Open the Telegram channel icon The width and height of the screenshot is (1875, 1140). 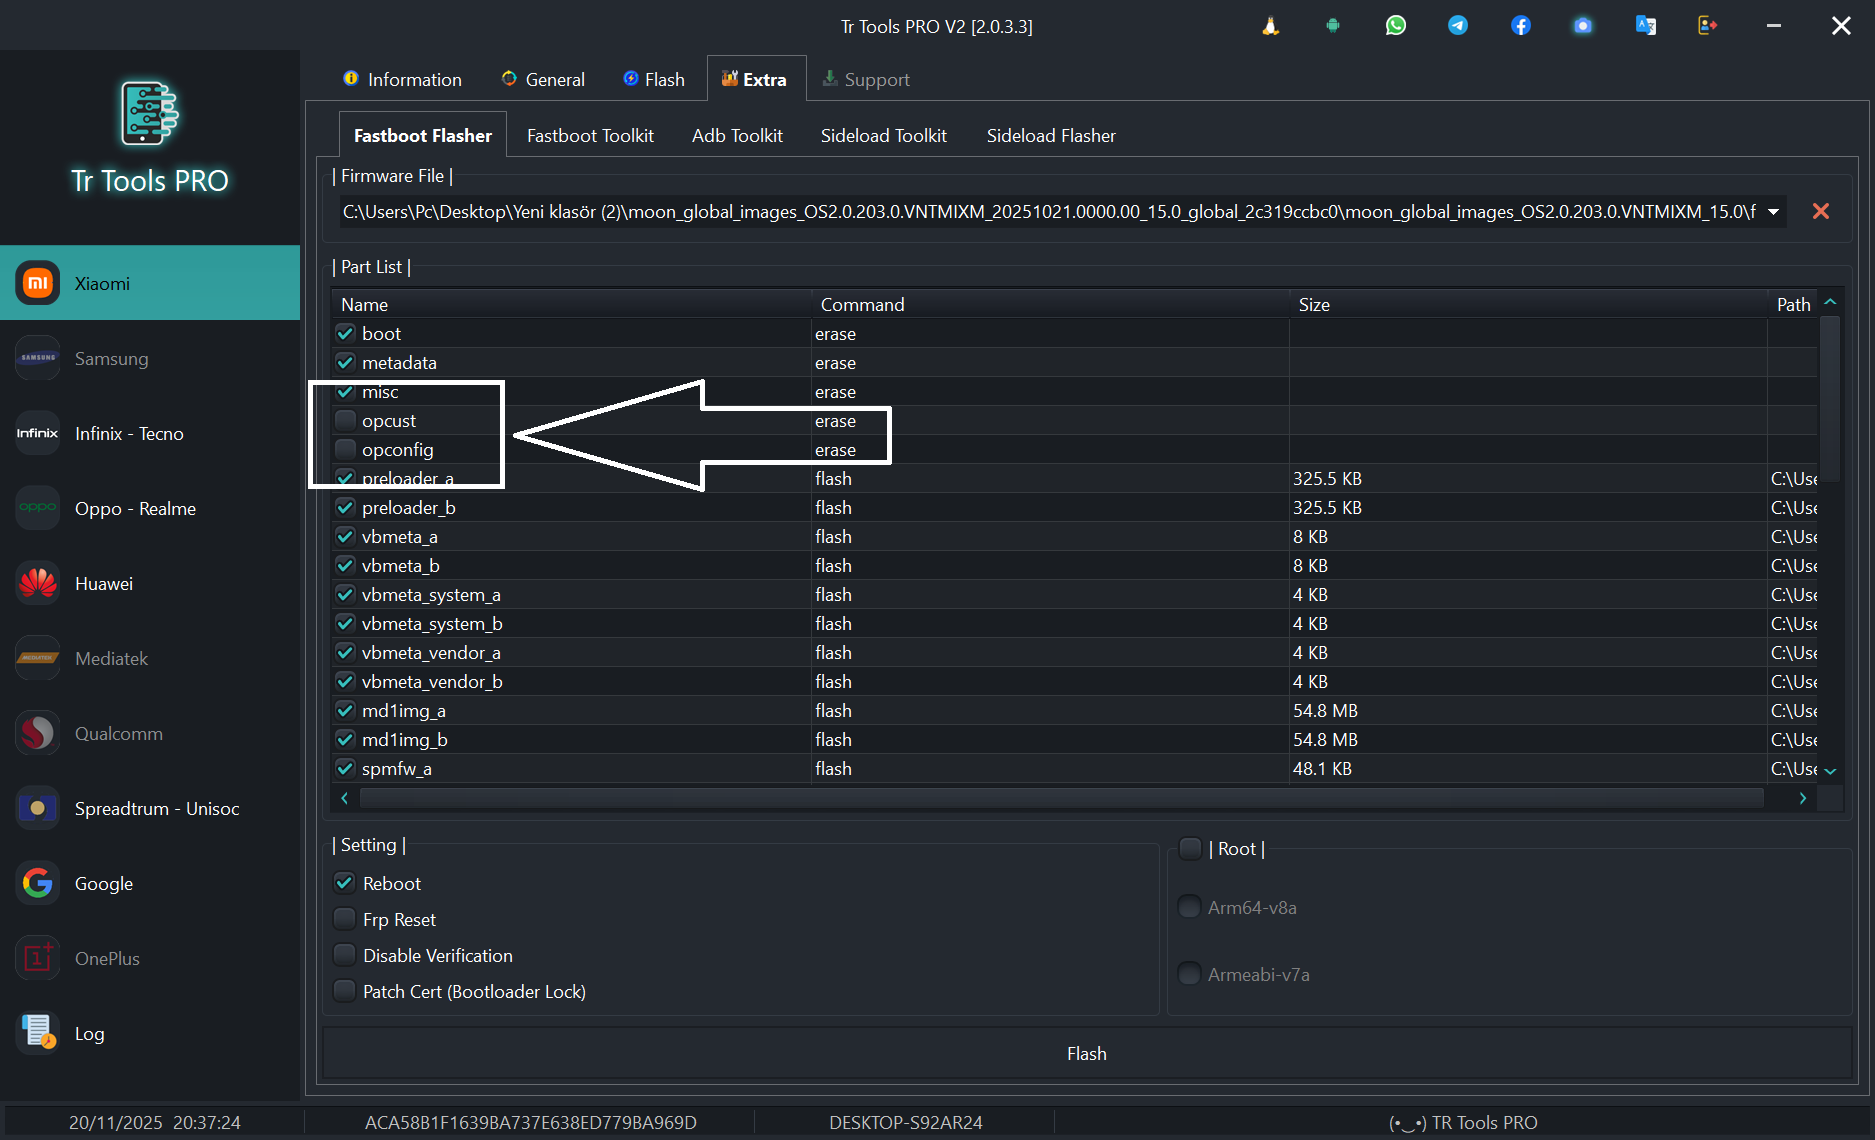click(1458, 26)
